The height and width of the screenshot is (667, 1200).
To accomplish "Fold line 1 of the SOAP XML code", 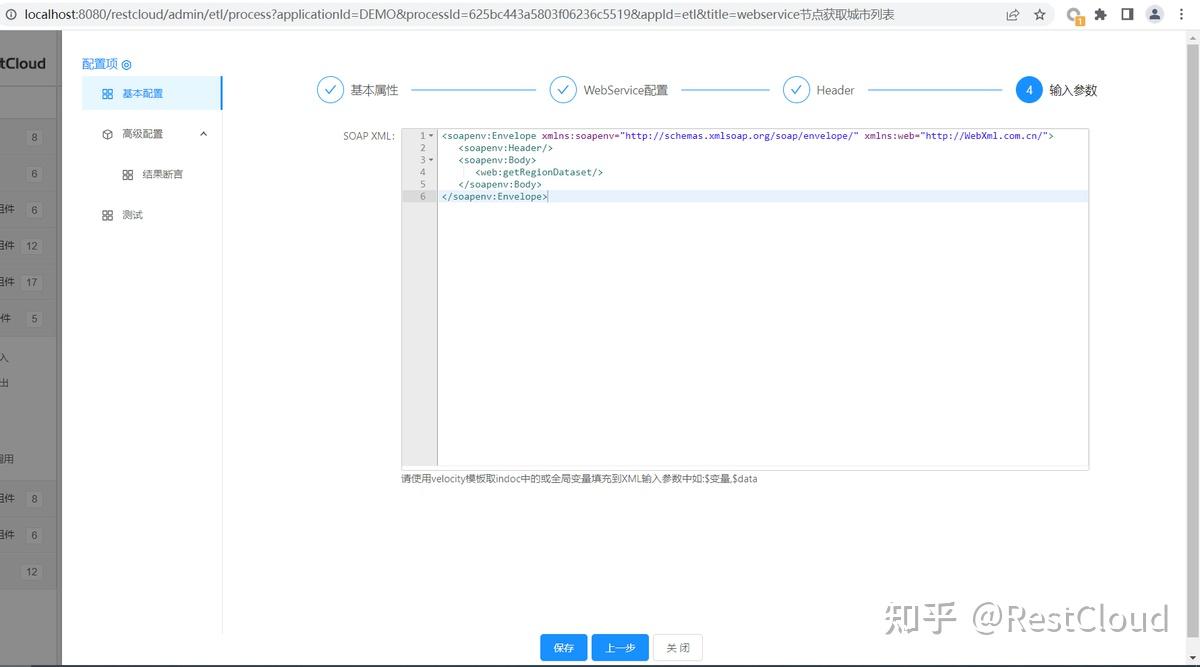I will [430, 135].
